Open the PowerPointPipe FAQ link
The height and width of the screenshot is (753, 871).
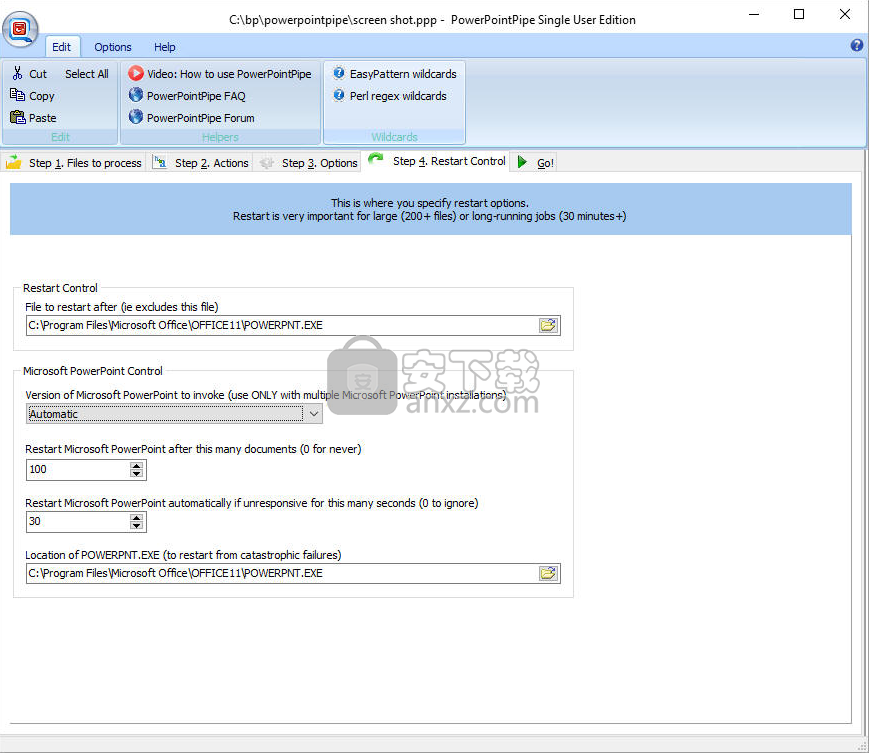(196, 96)
